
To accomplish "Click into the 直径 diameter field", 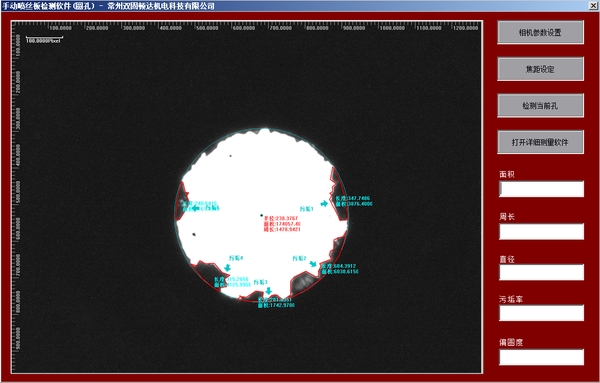I will click(541, 272).
